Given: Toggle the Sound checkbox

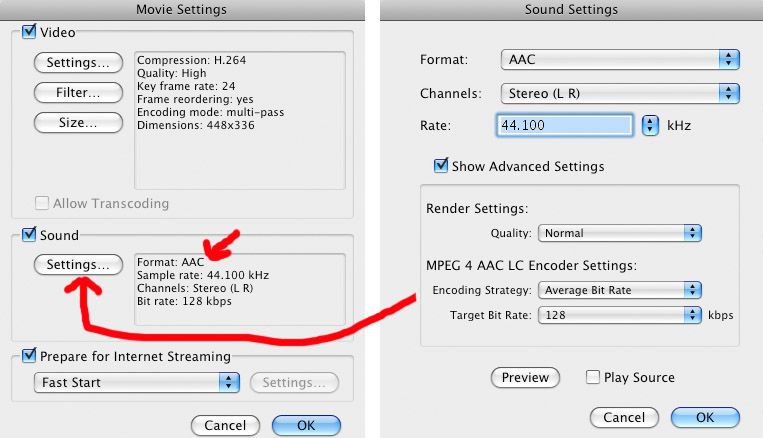Looking at the screenshot, I should [x=28, y=235].
